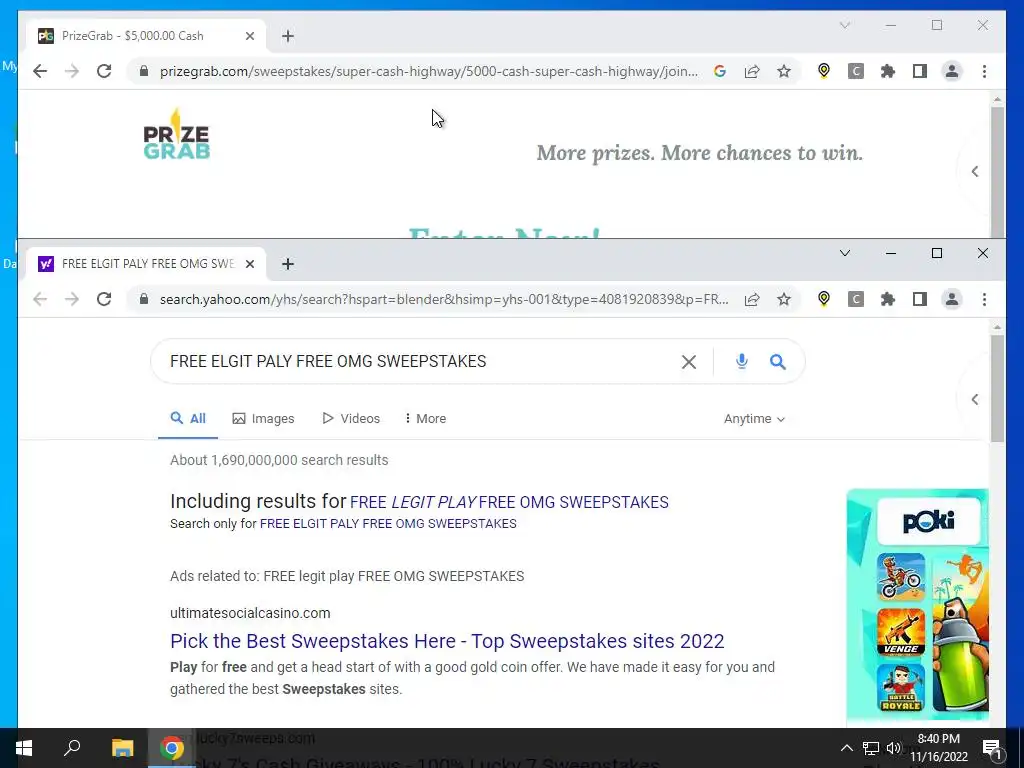This screenshot has height=768, width=1024.
Task: Click the Yahoo window address bar
Action: pos(444,299)
